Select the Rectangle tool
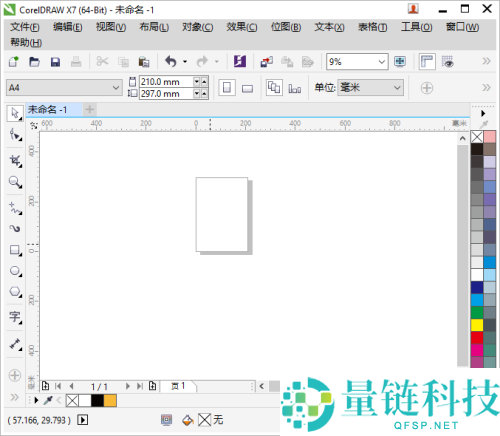The height and width of the screenshot is (436, 500). [15, 250]
